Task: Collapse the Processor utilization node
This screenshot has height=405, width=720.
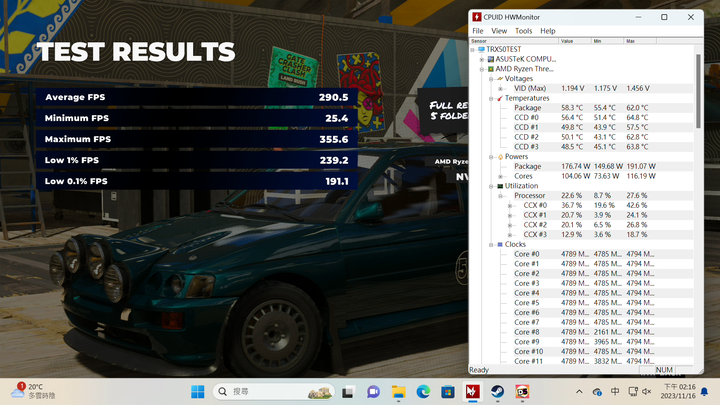Action: coord(501,196)
